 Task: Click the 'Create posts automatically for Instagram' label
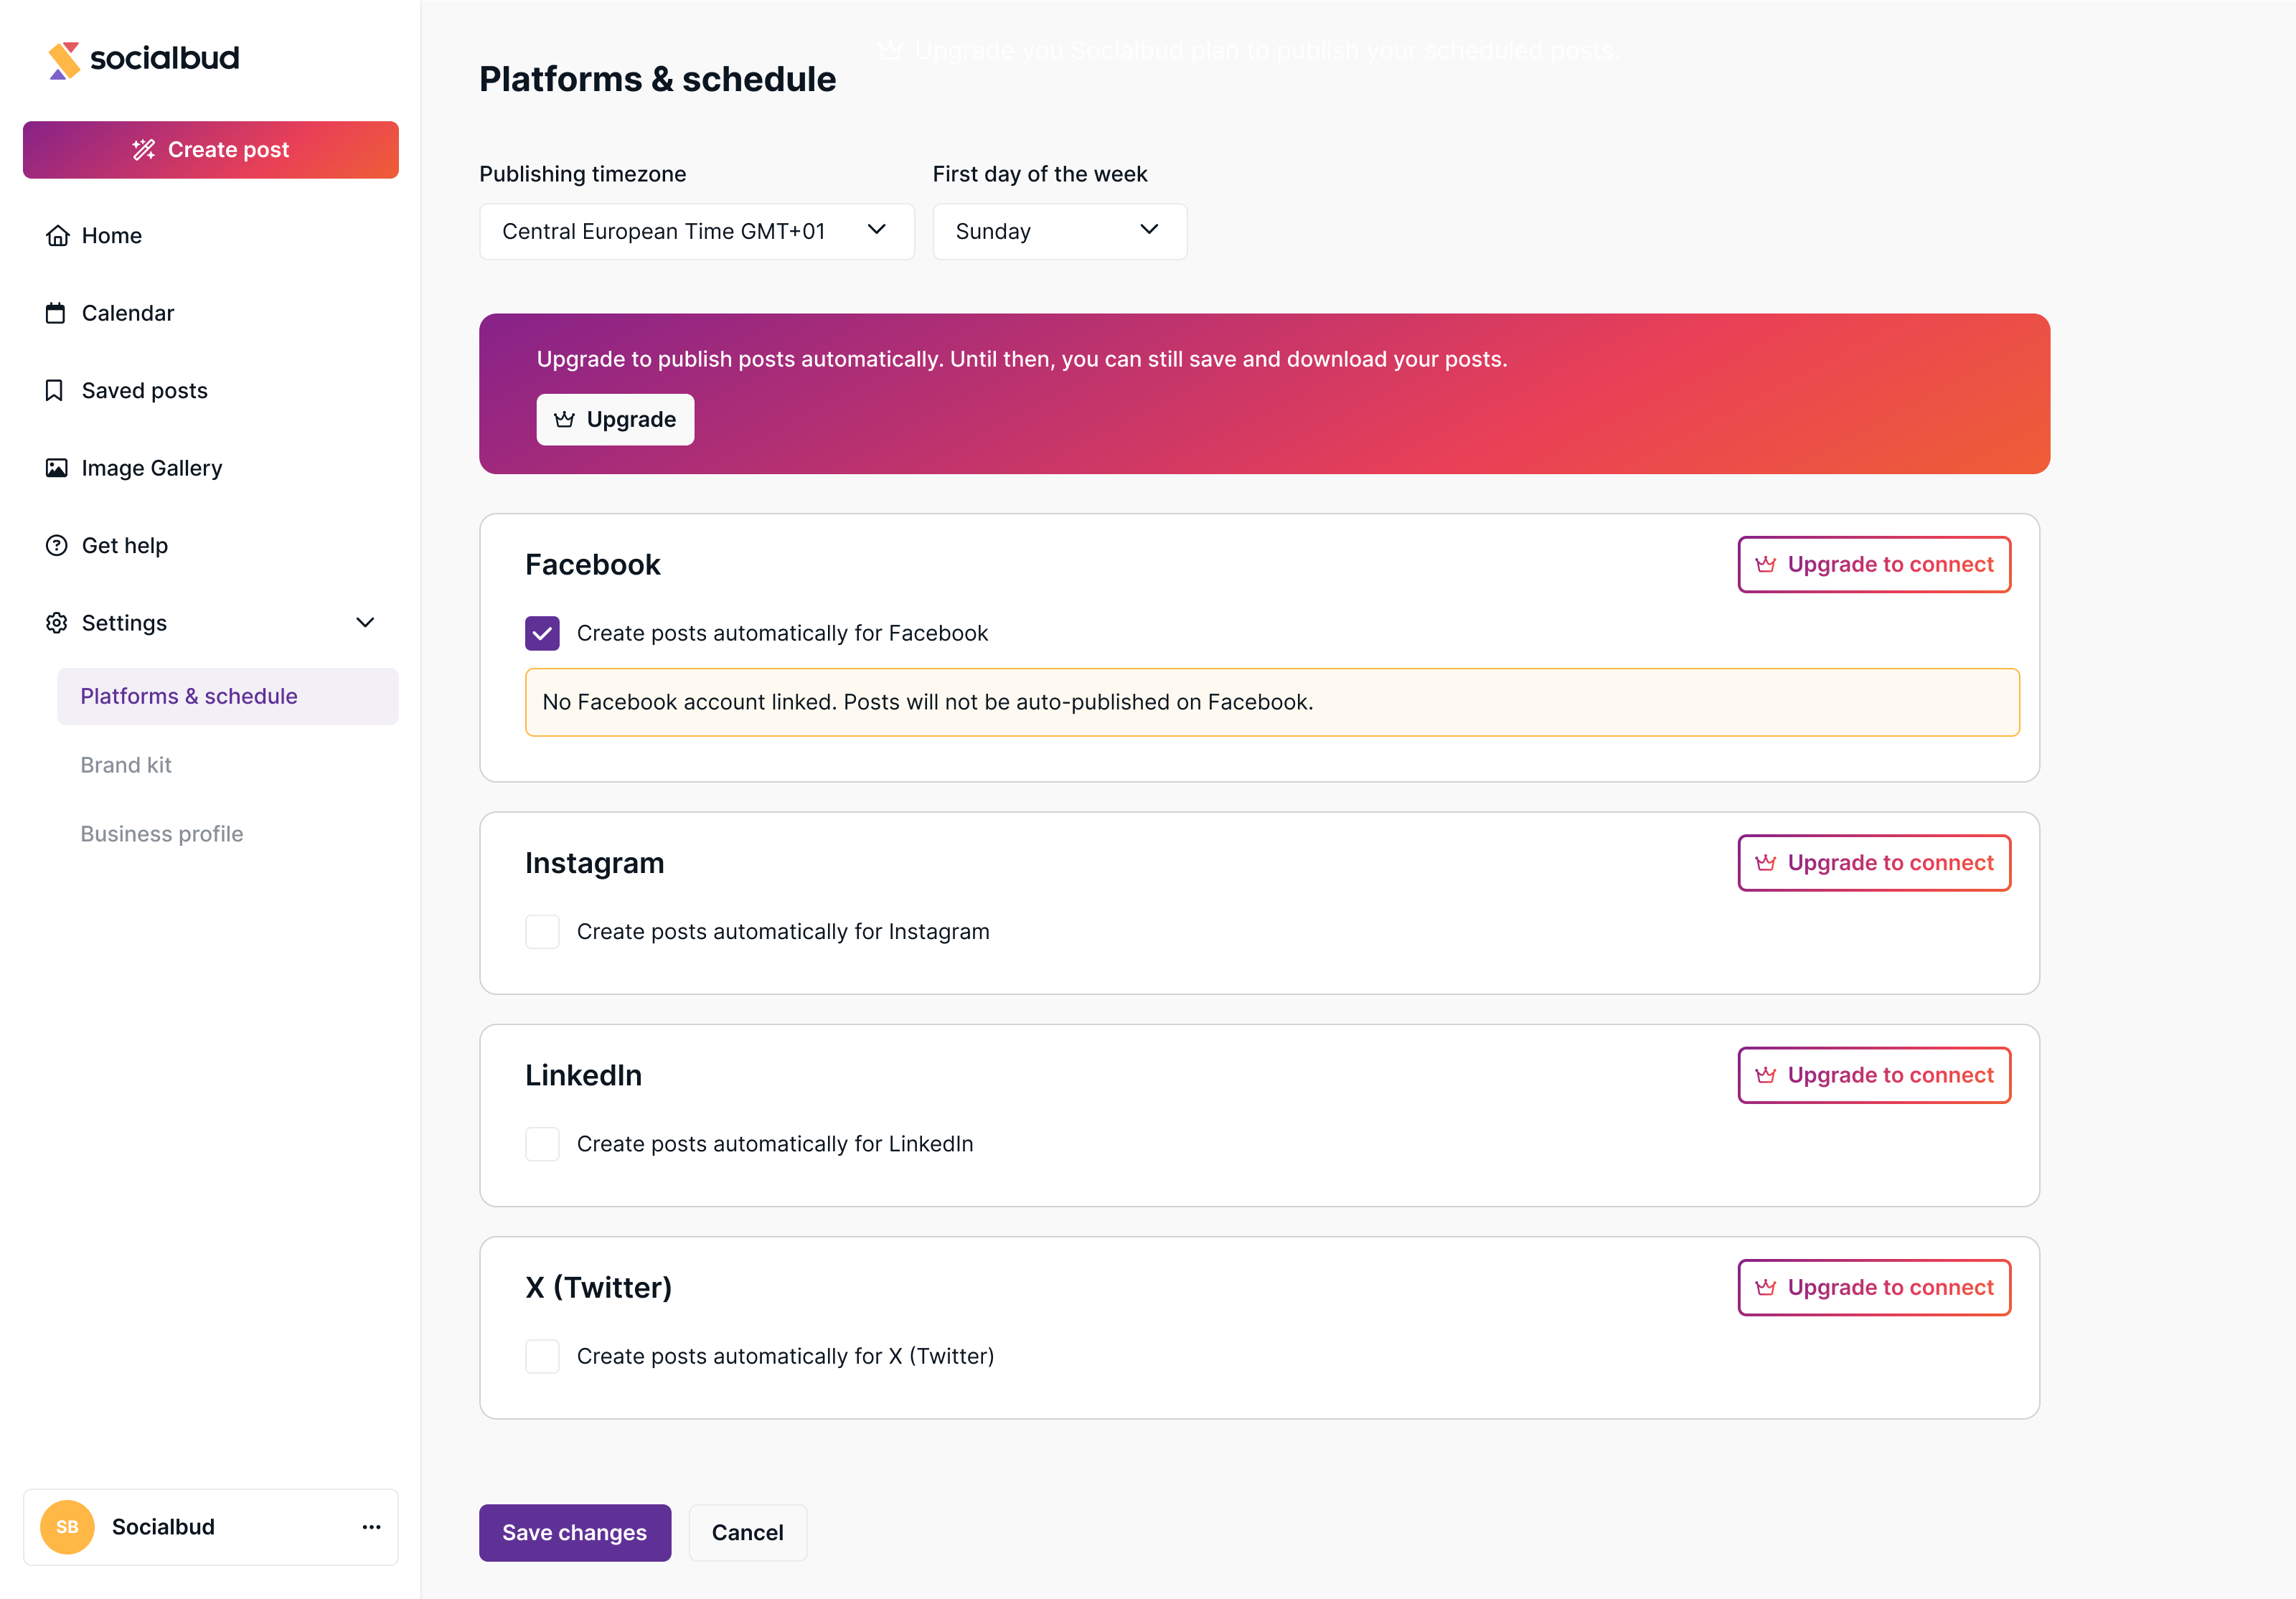[783, 931]
